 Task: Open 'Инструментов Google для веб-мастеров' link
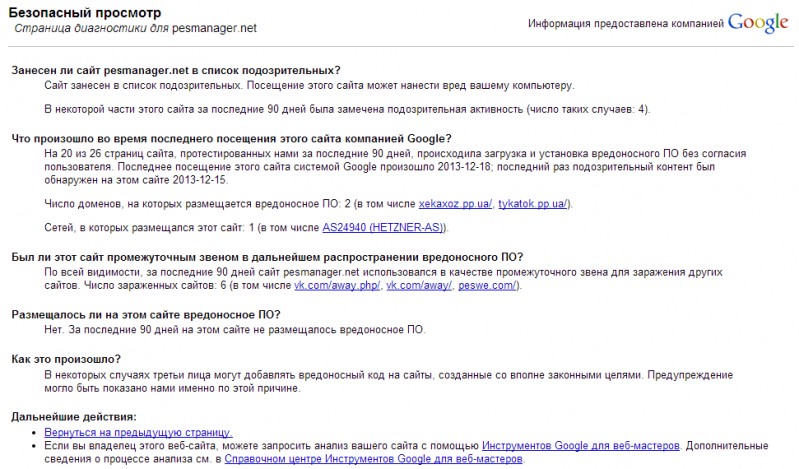coord(580,445)
